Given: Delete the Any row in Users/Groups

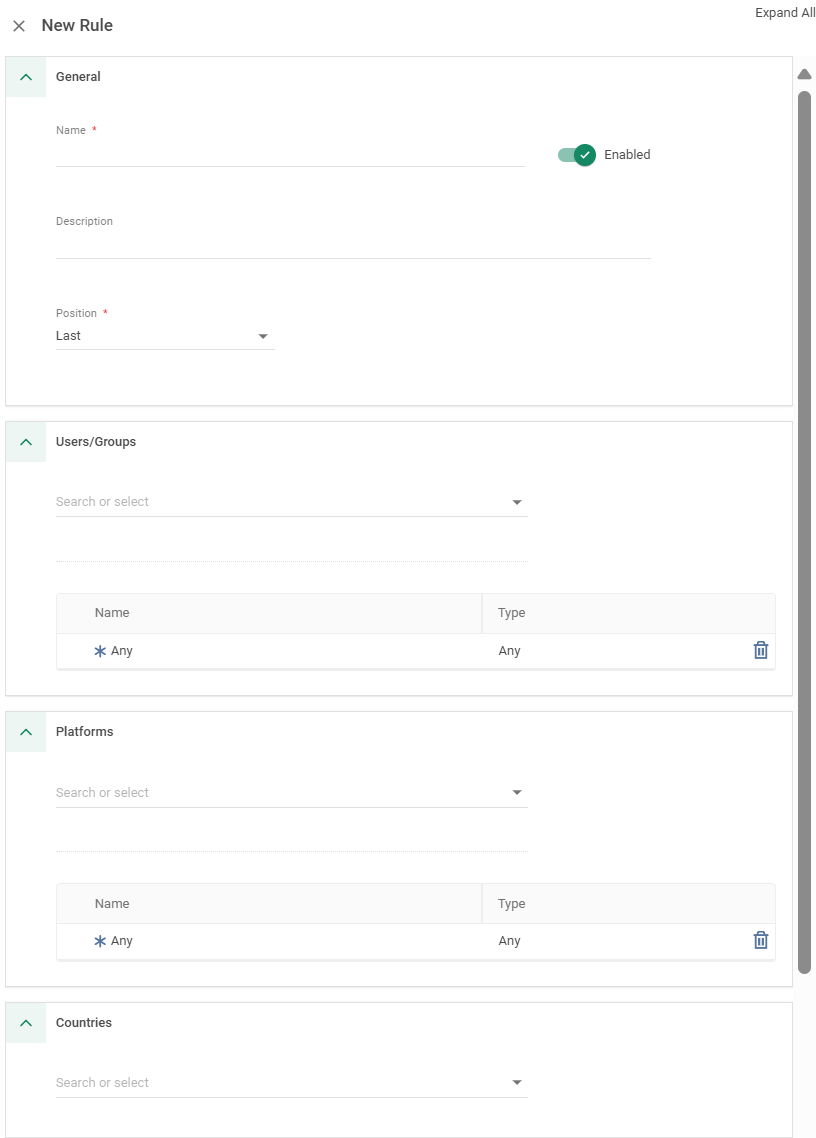Looking at the screenshot, I should click(760, 650).
